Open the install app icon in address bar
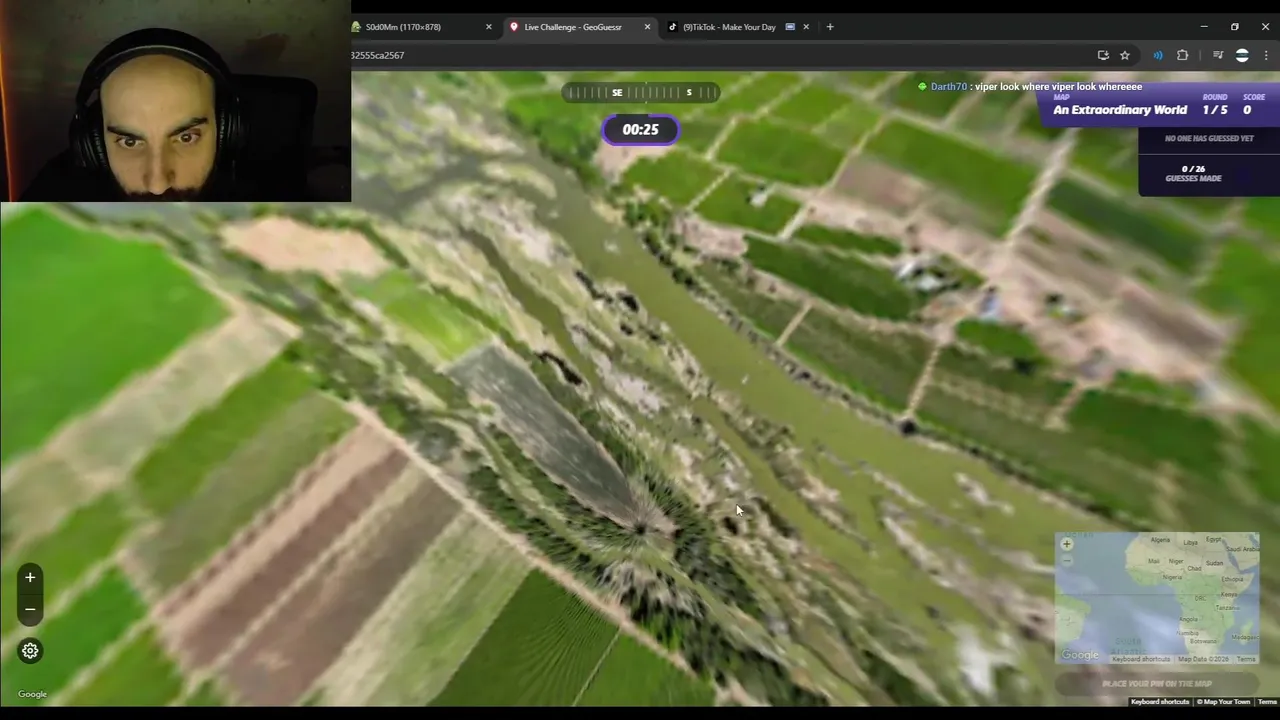The image size is (1280, 720). [1103, 55]
